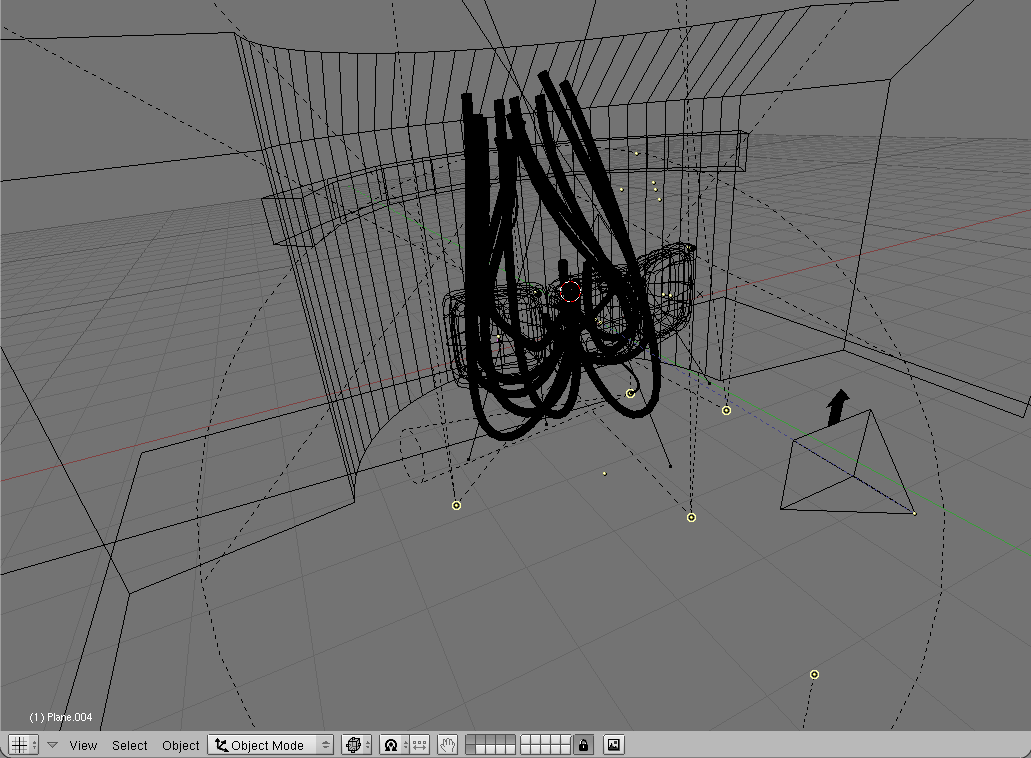Open the rotation/scaling pivot point selector
This screenshot has height=758, width=1031.
[395, 745]
